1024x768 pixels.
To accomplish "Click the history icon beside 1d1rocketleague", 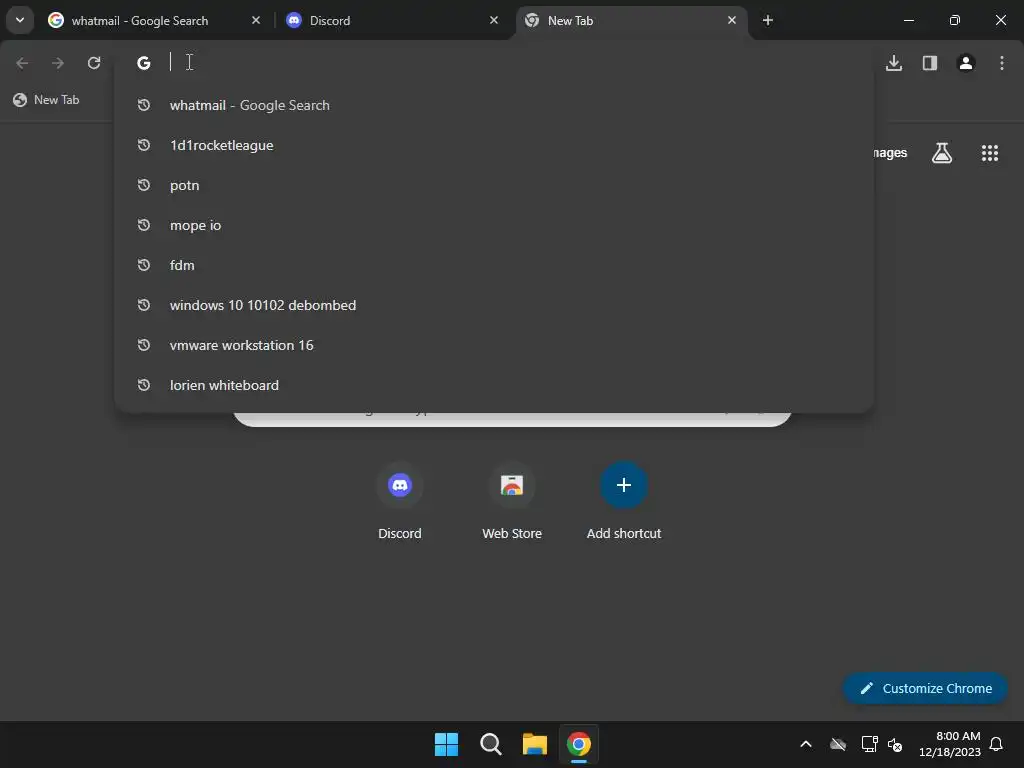I will [x=144, y=145].
